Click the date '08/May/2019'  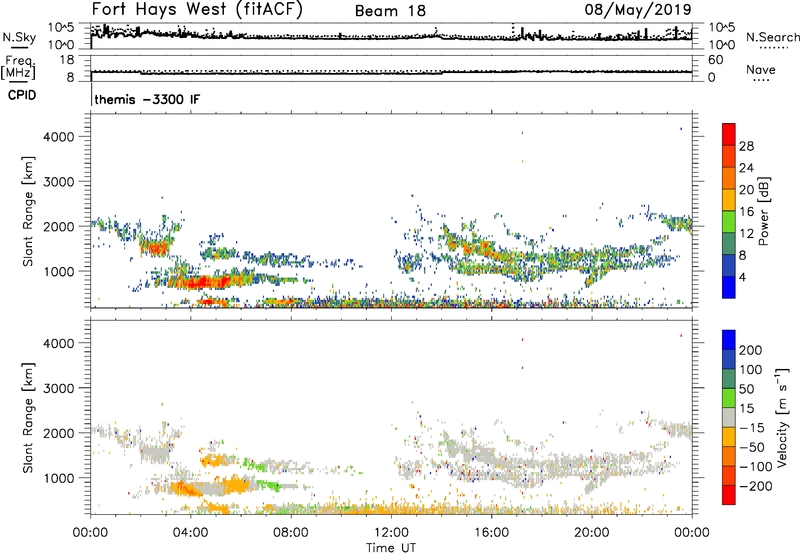638,10
